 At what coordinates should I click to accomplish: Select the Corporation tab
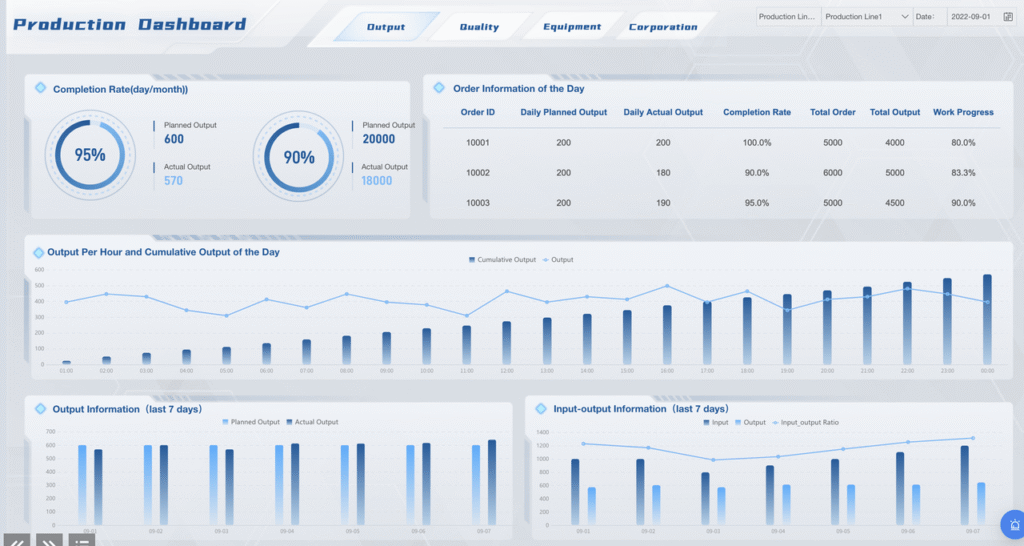(663, 27)
